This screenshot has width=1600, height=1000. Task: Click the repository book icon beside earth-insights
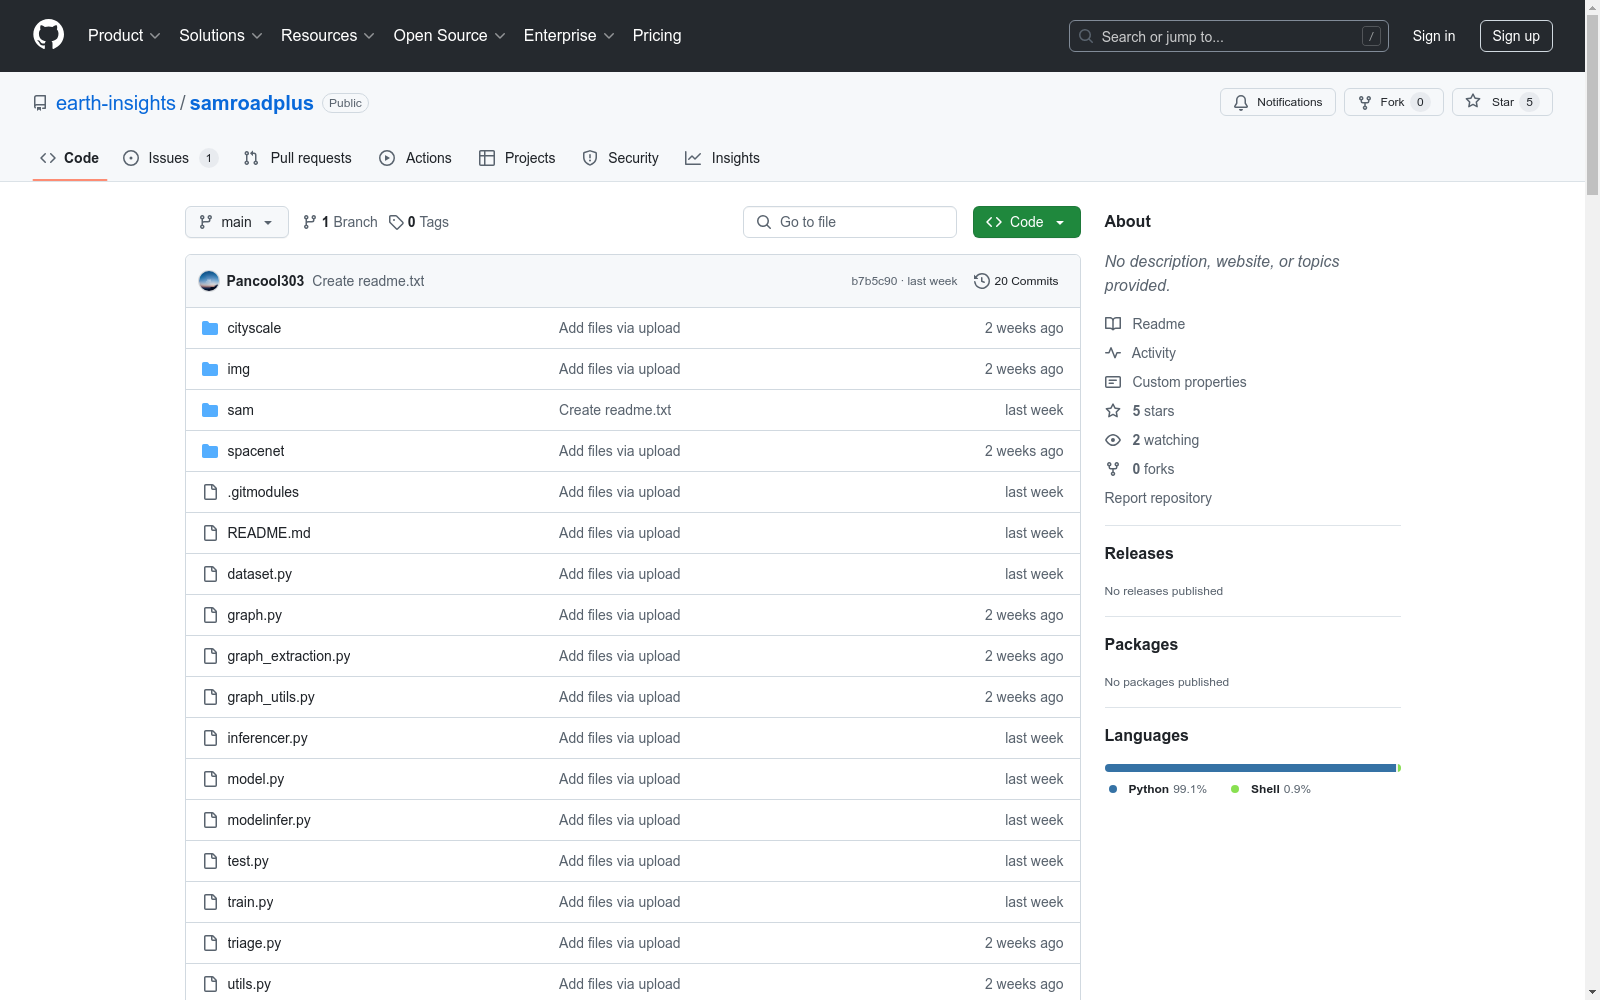(x=40, y=103)
